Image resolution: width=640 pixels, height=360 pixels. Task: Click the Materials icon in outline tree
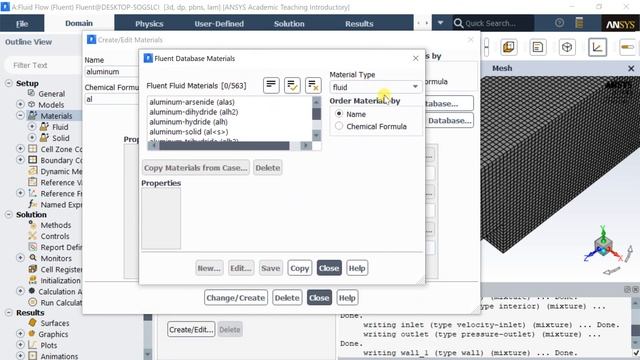pos(33,116)
